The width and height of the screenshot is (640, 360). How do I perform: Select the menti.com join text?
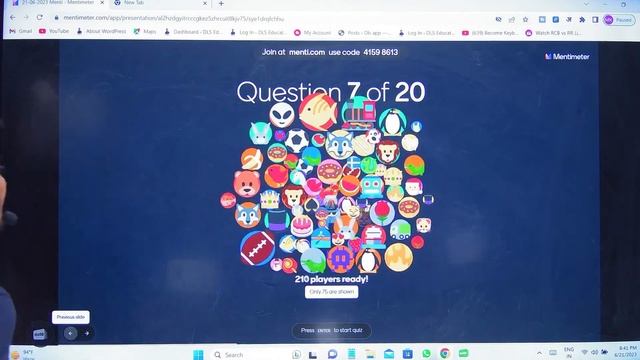[x=307, y=52]
